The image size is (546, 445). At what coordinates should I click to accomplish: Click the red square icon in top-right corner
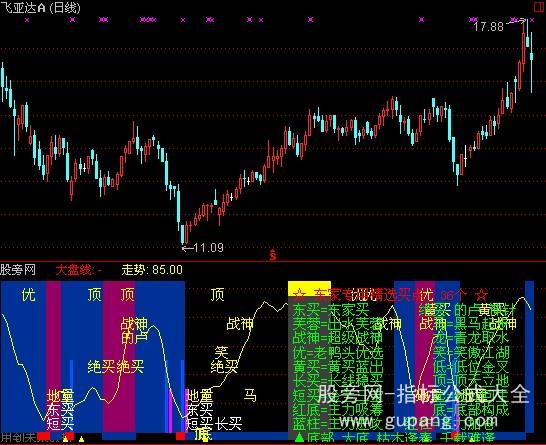click(539, 7)
